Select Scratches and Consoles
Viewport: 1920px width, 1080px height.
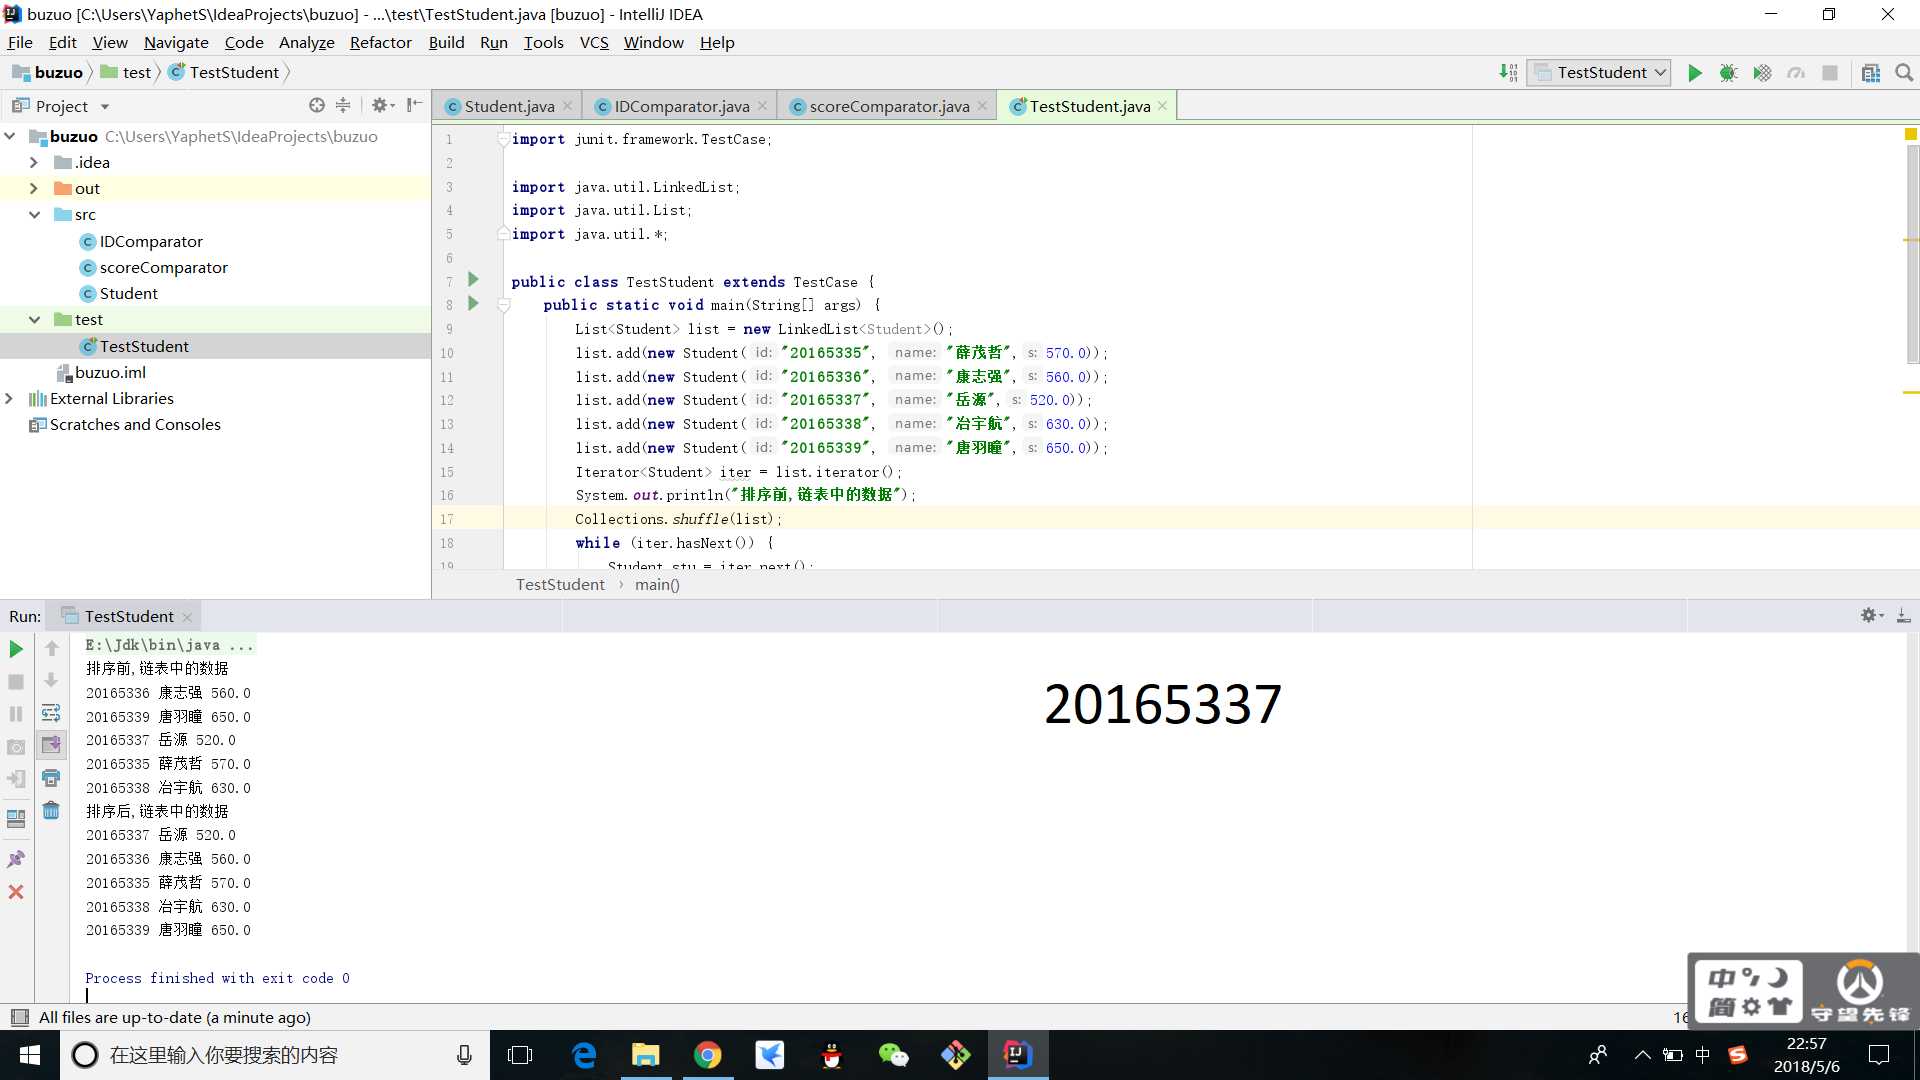click(135, 424)
